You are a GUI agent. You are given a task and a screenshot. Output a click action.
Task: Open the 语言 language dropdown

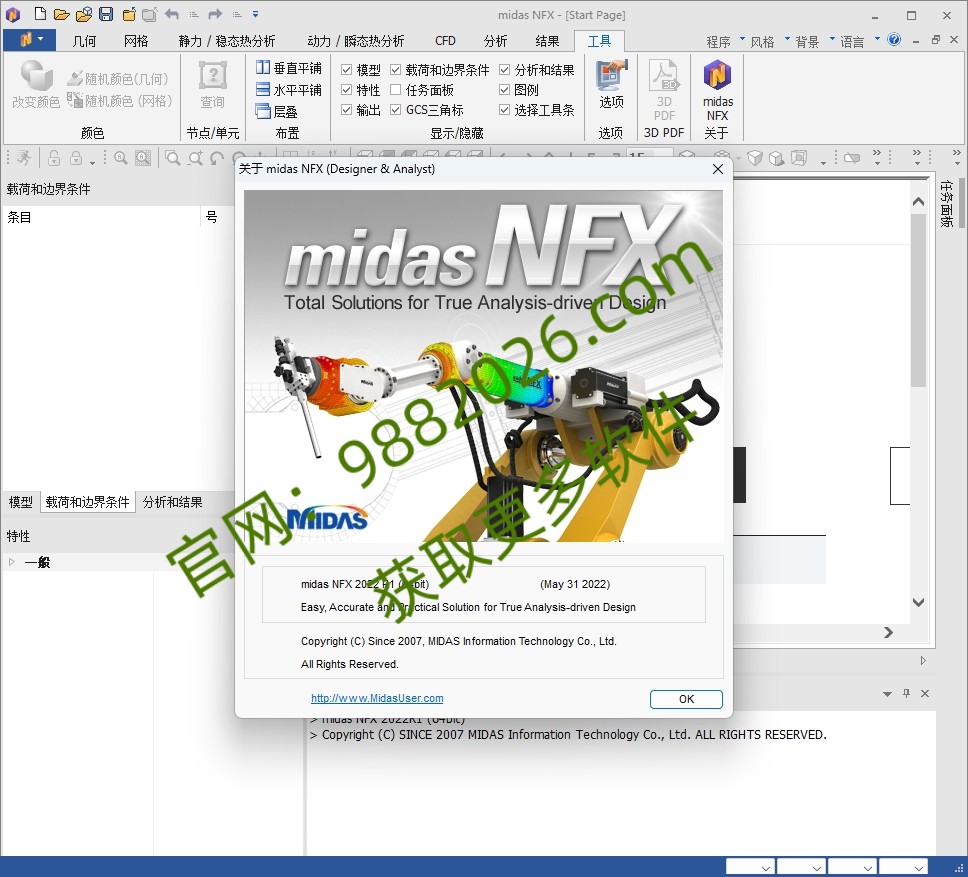[859, 41]
